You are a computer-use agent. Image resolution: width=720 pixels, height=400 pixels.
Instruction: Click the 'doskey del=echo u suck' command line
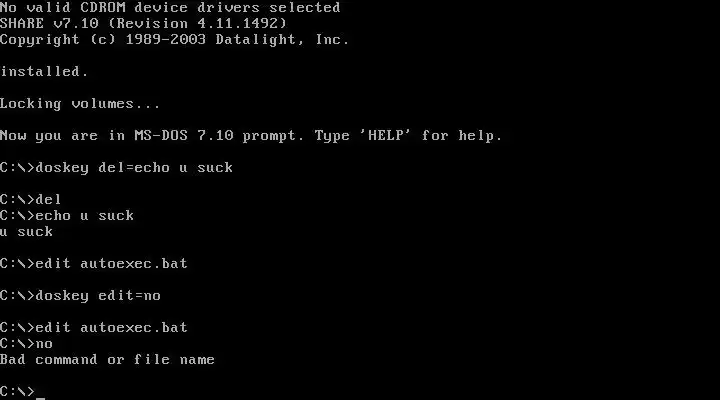[116, 168]
